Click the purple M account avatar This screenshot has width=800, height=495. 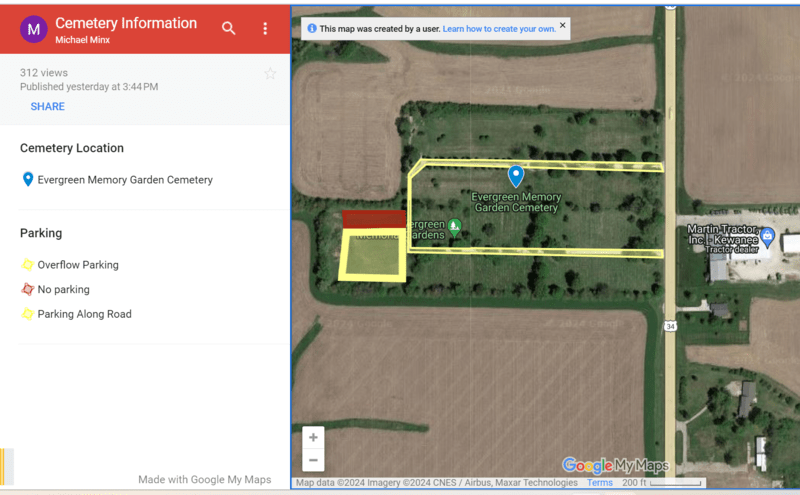coord(34,29)
